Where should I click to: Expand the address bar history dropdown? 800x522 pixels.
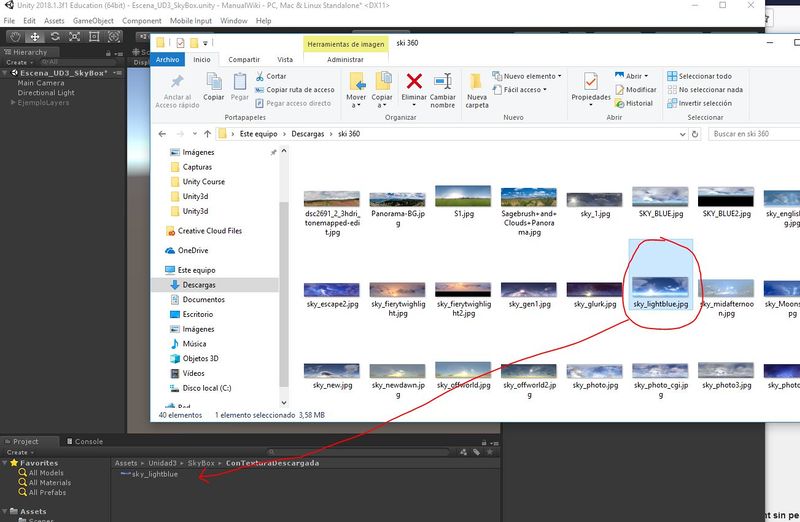[682, 134]
